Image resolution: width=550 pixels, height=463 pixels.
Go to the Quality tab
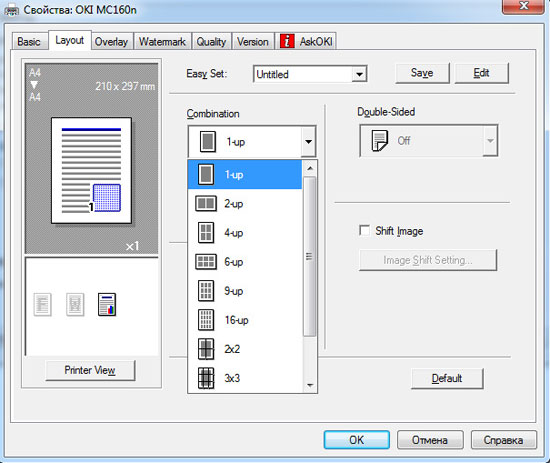coord(211,41)
